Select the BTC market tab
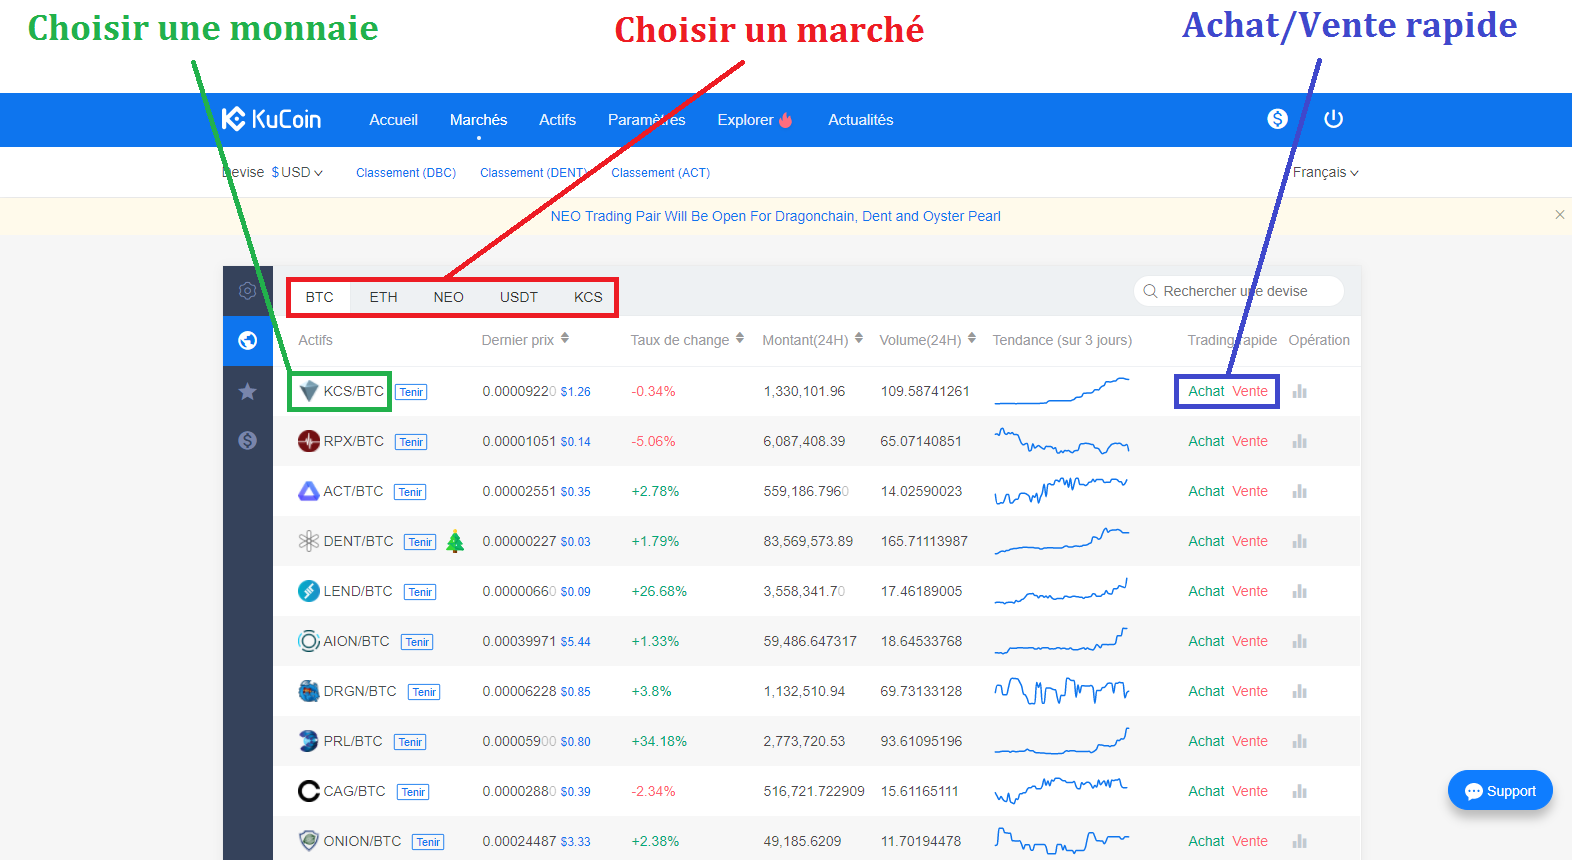Viewport: 1572px width, 860px height. pyautogui.click(x=319, y=297)
